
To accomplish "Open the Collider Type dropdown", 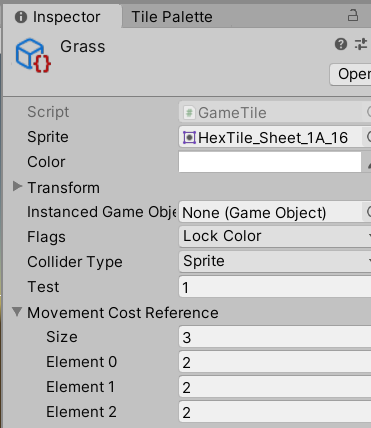I will (275, 261).
